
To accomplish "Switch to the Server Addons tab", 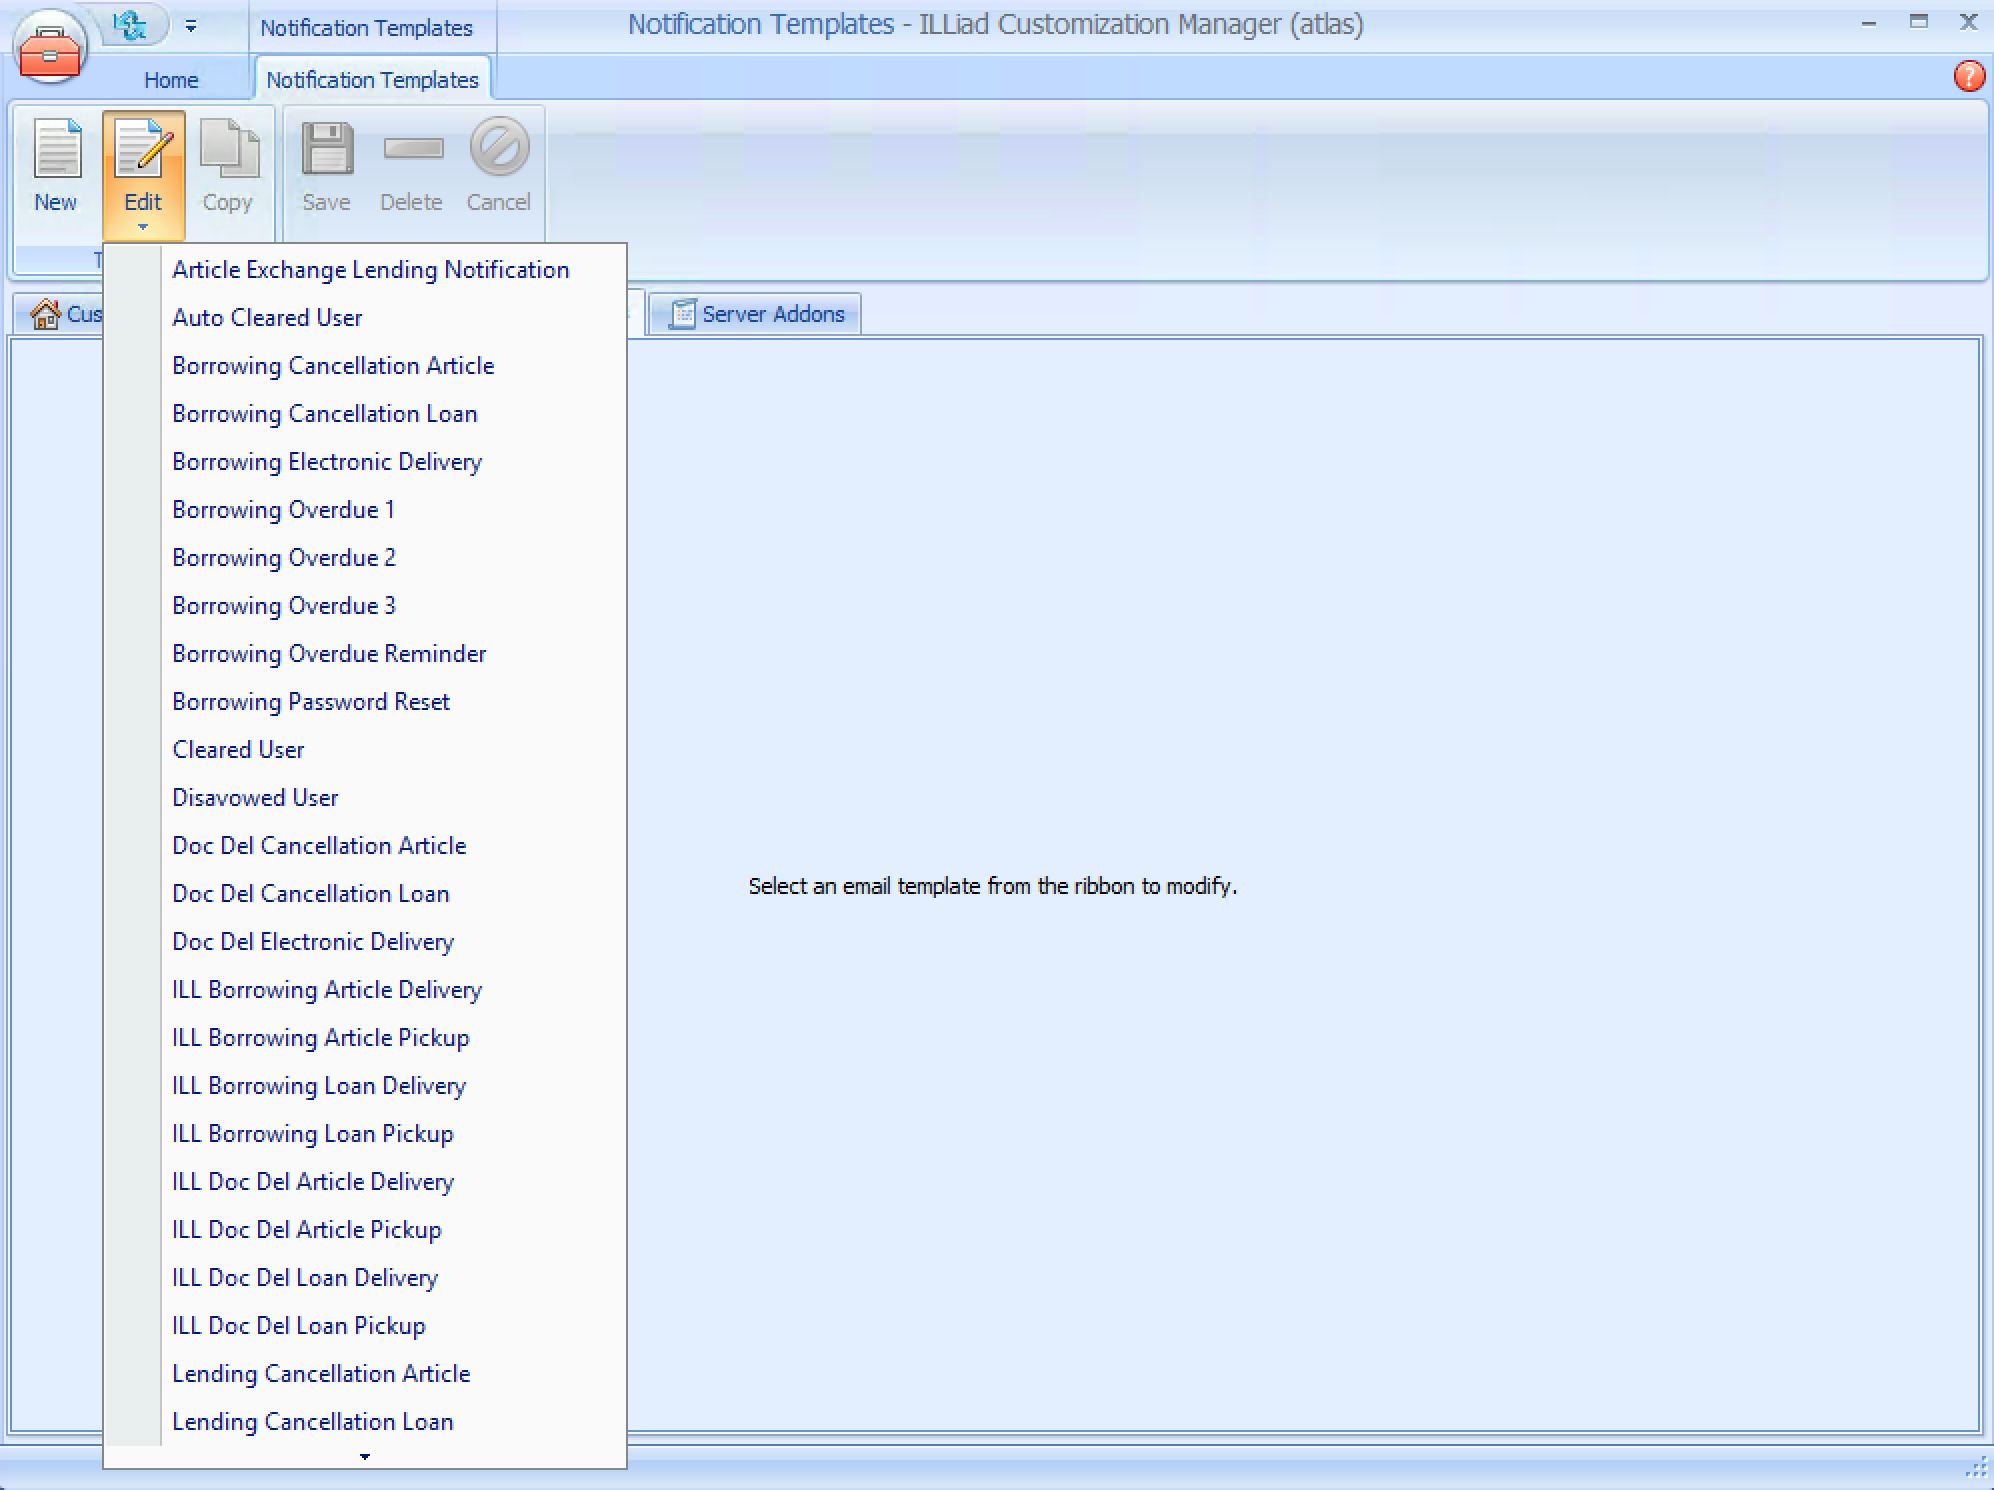I will 757,313.
